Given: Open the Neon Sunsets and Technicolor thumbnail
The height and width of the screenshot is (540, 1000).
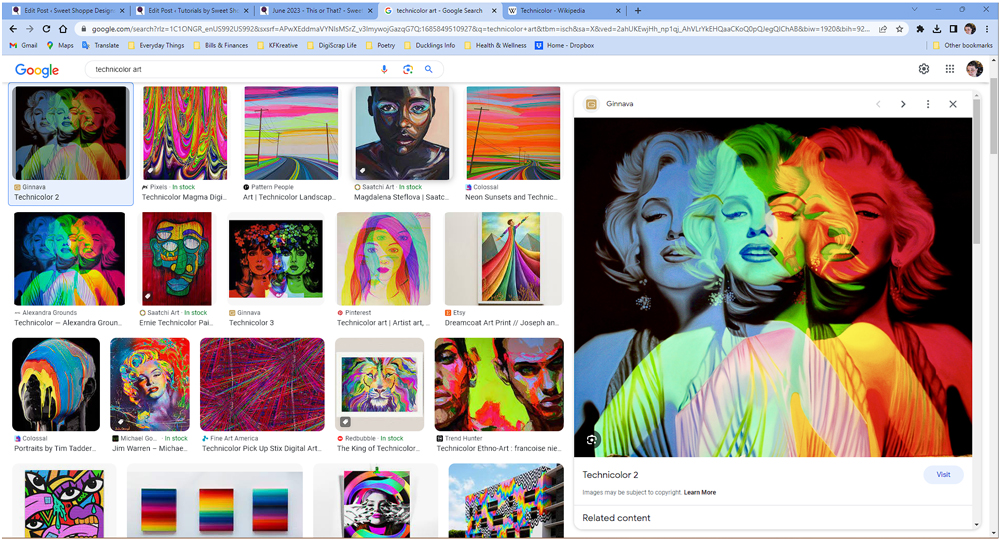Looking at the screenshot, I should click(513, 133).
